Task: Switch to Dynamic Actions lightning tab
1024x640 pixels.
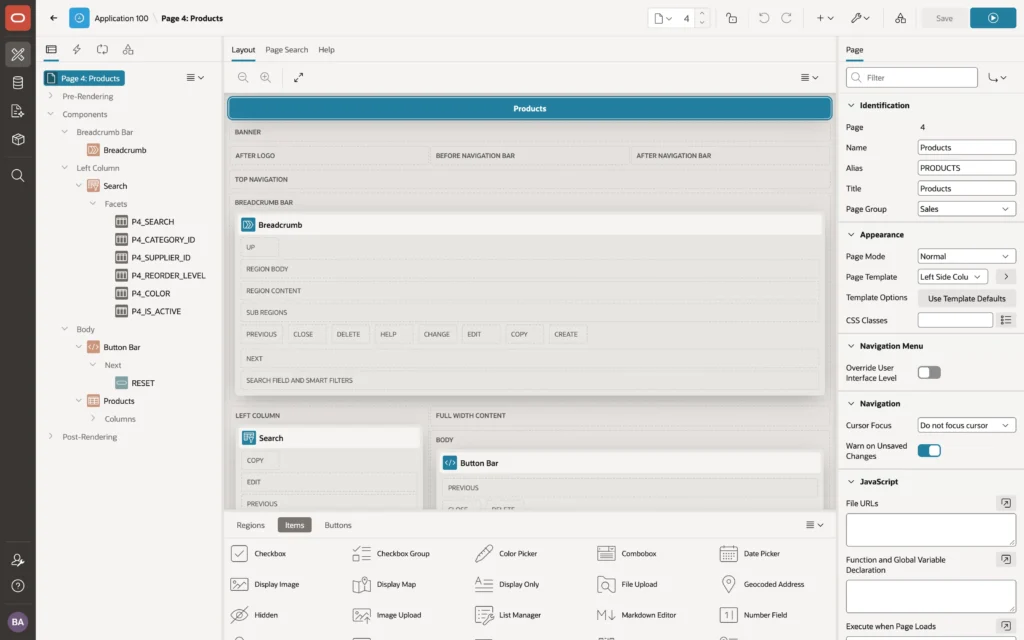Action: (76, 49)
